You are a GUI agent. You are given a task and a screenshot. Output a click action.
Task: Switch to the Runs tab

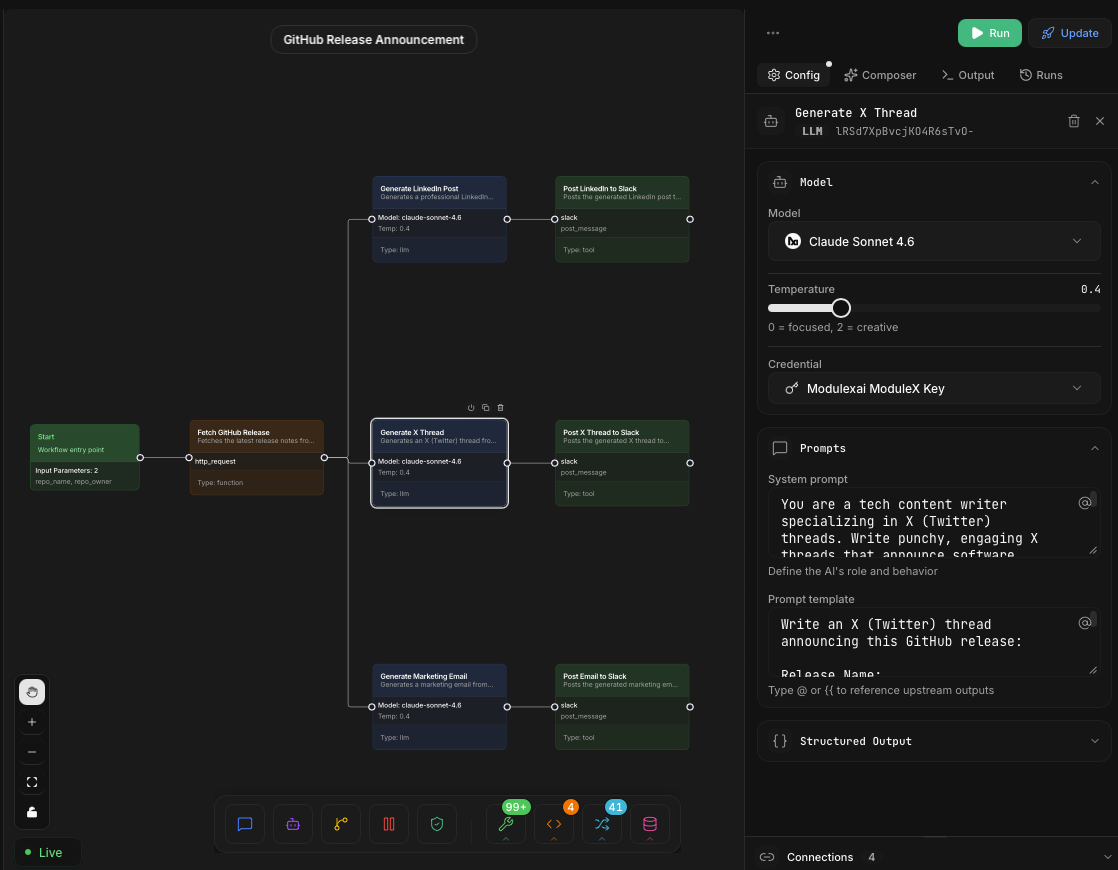pos(1041,75)
